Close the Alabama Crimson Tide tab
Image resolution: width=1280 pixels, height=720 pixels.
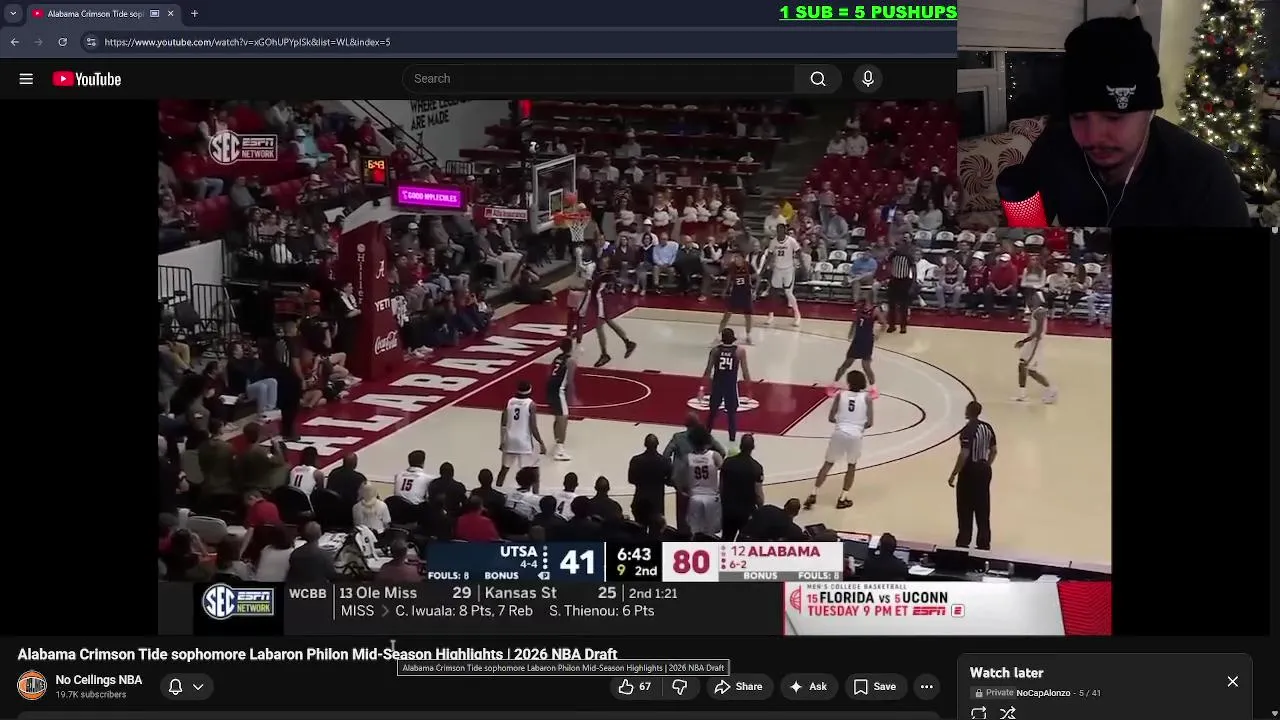(170, 13)
